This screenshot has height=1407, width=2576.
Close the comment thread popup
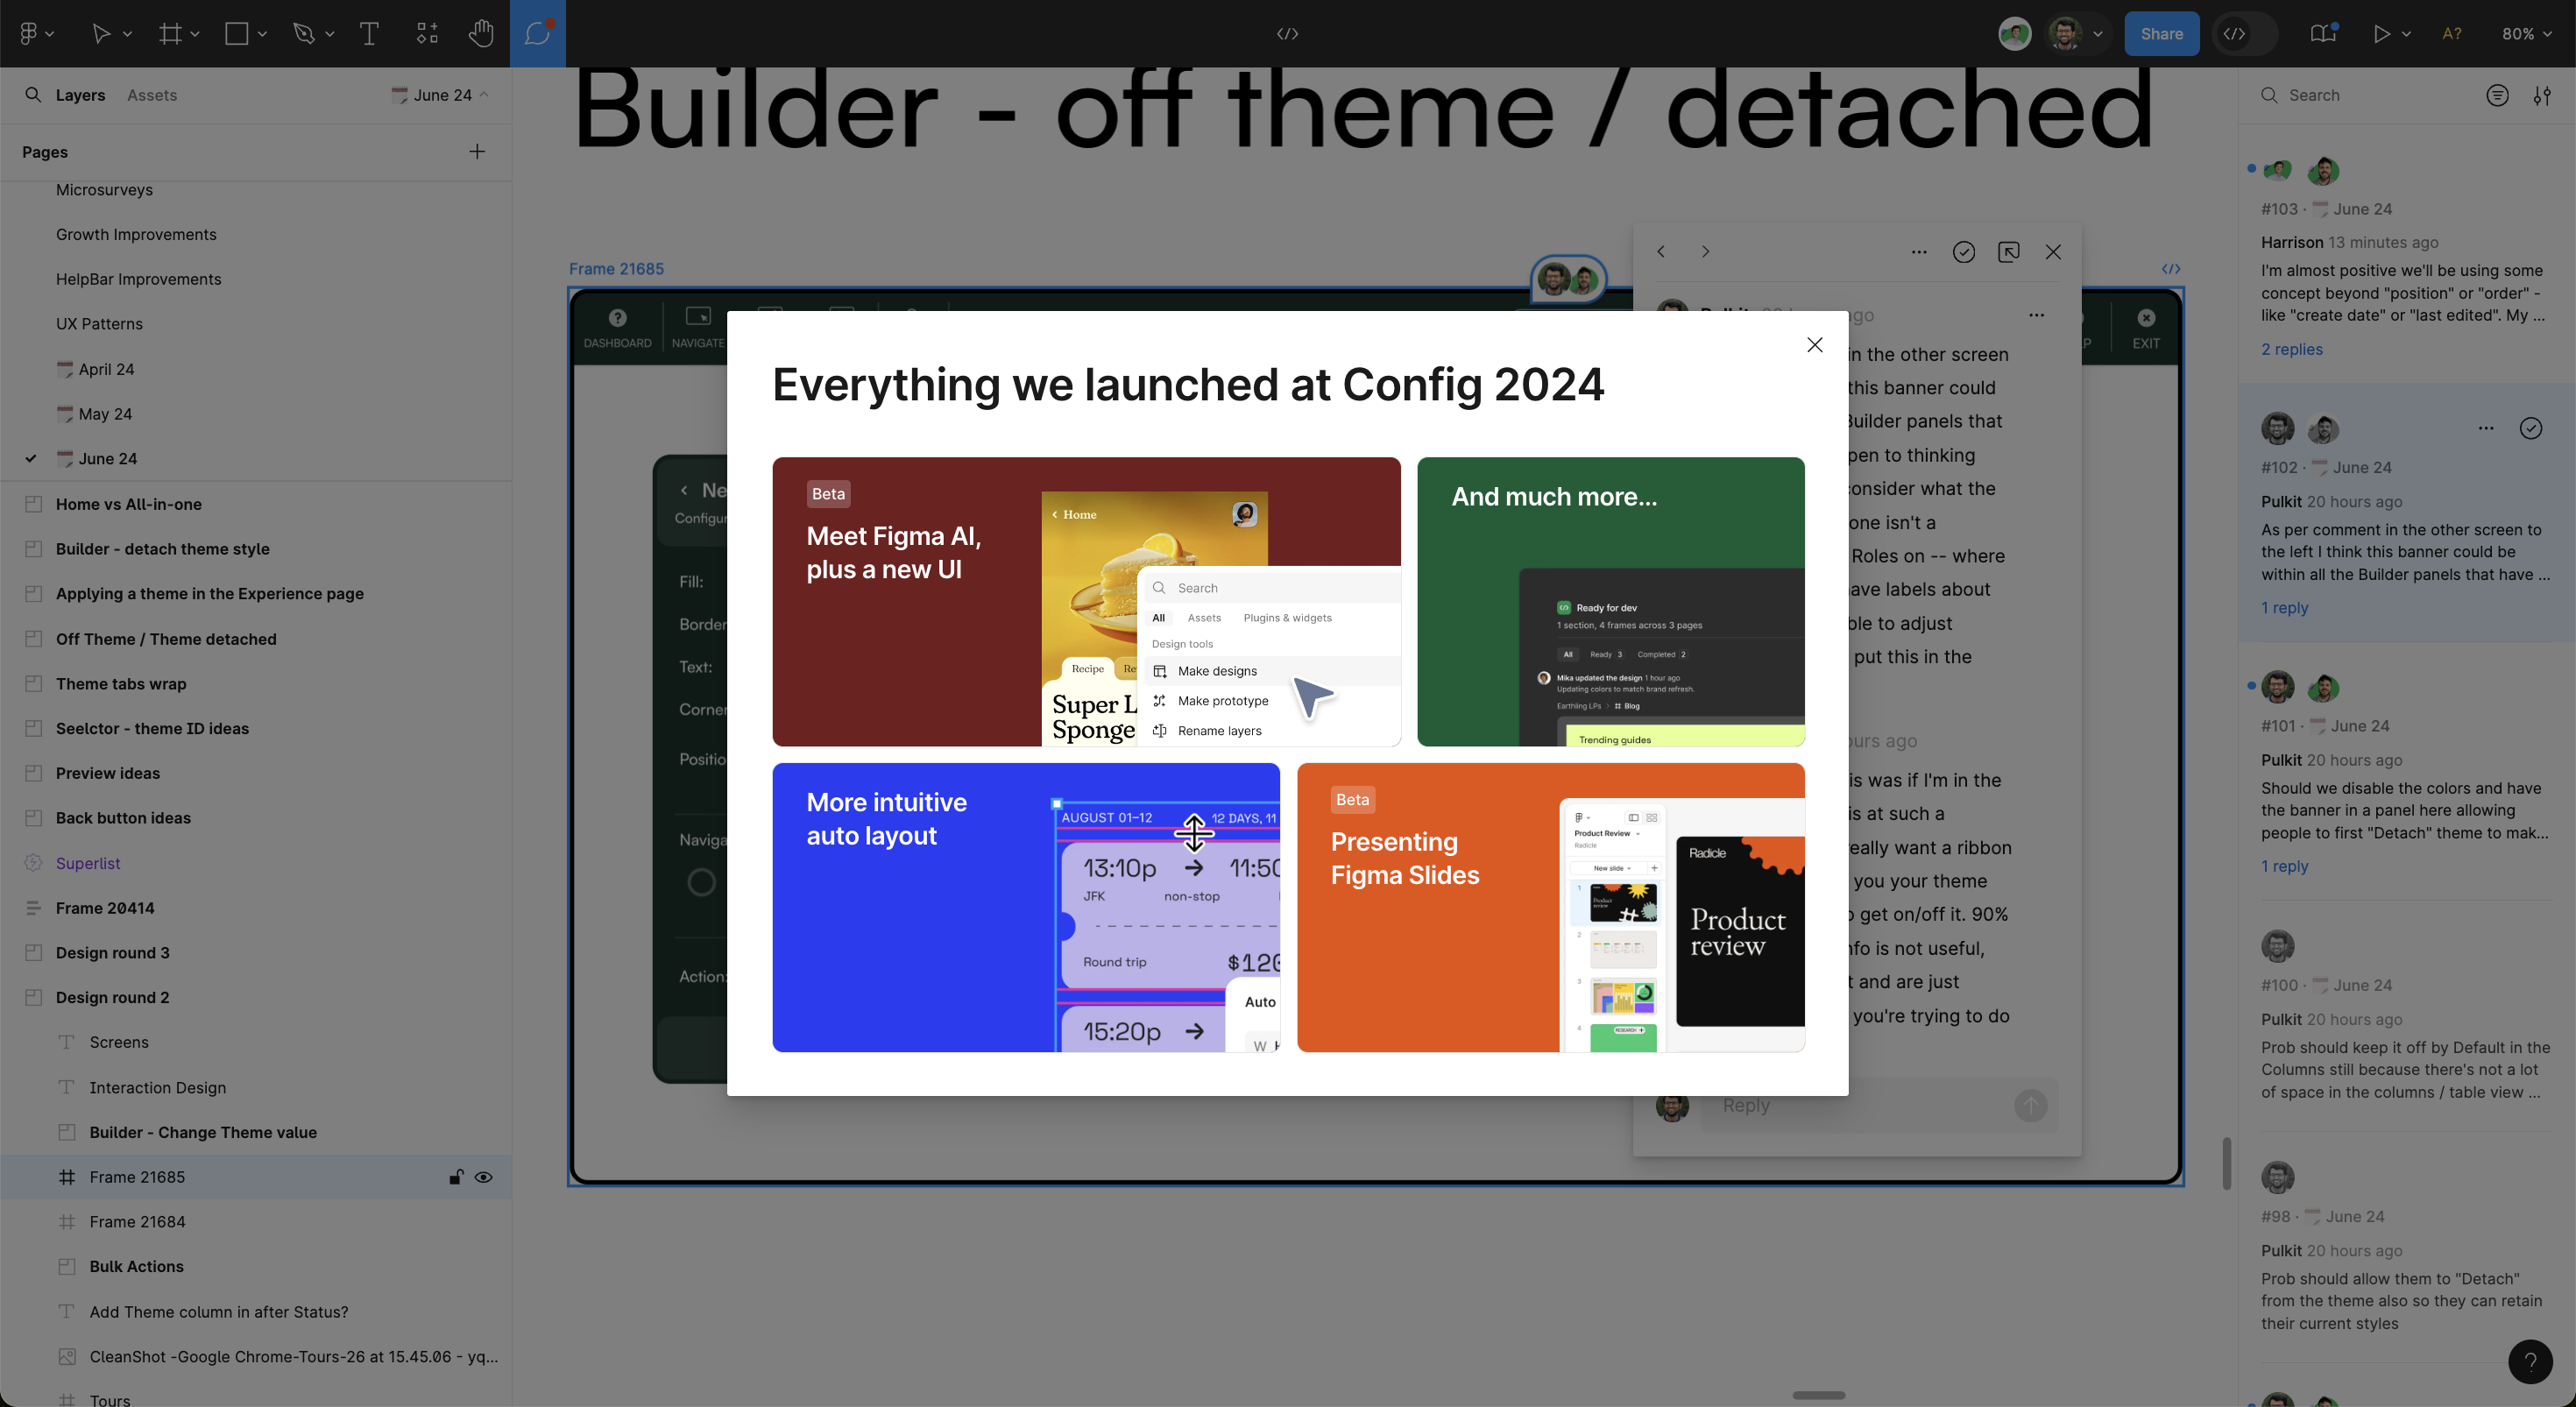(x=2053, y=252)
